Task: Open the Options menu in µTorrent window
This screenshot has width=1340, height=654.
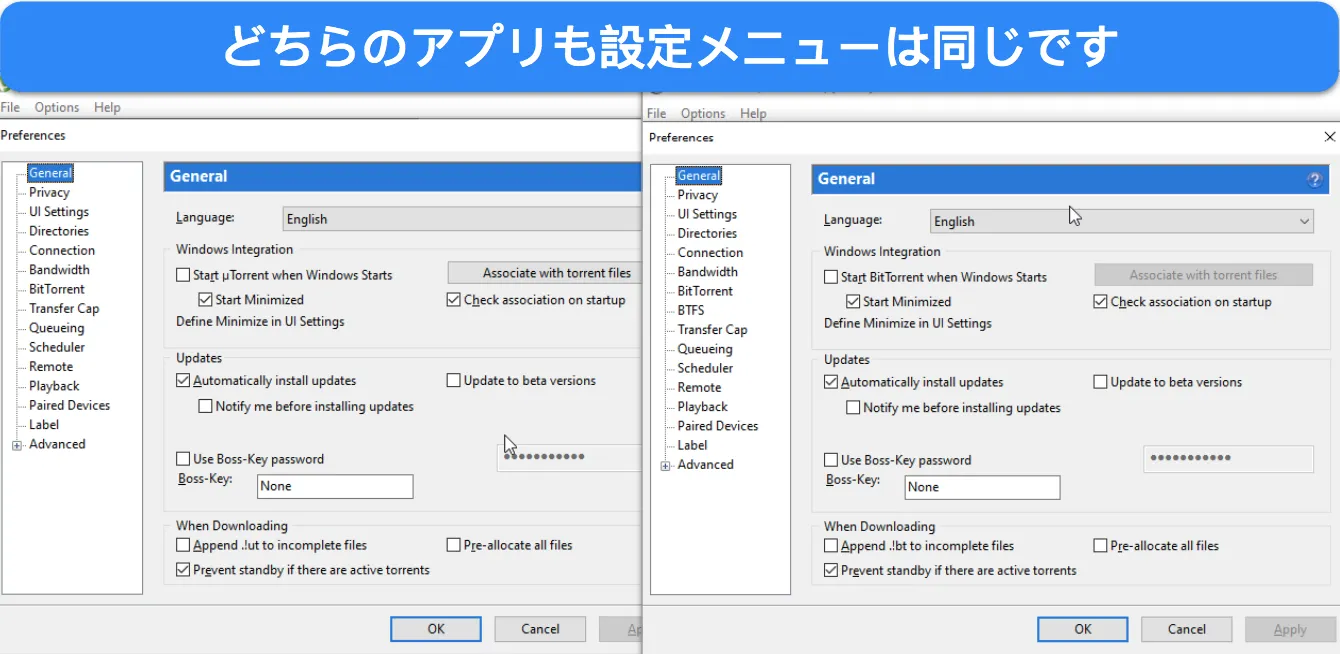Action: [57, 107]
